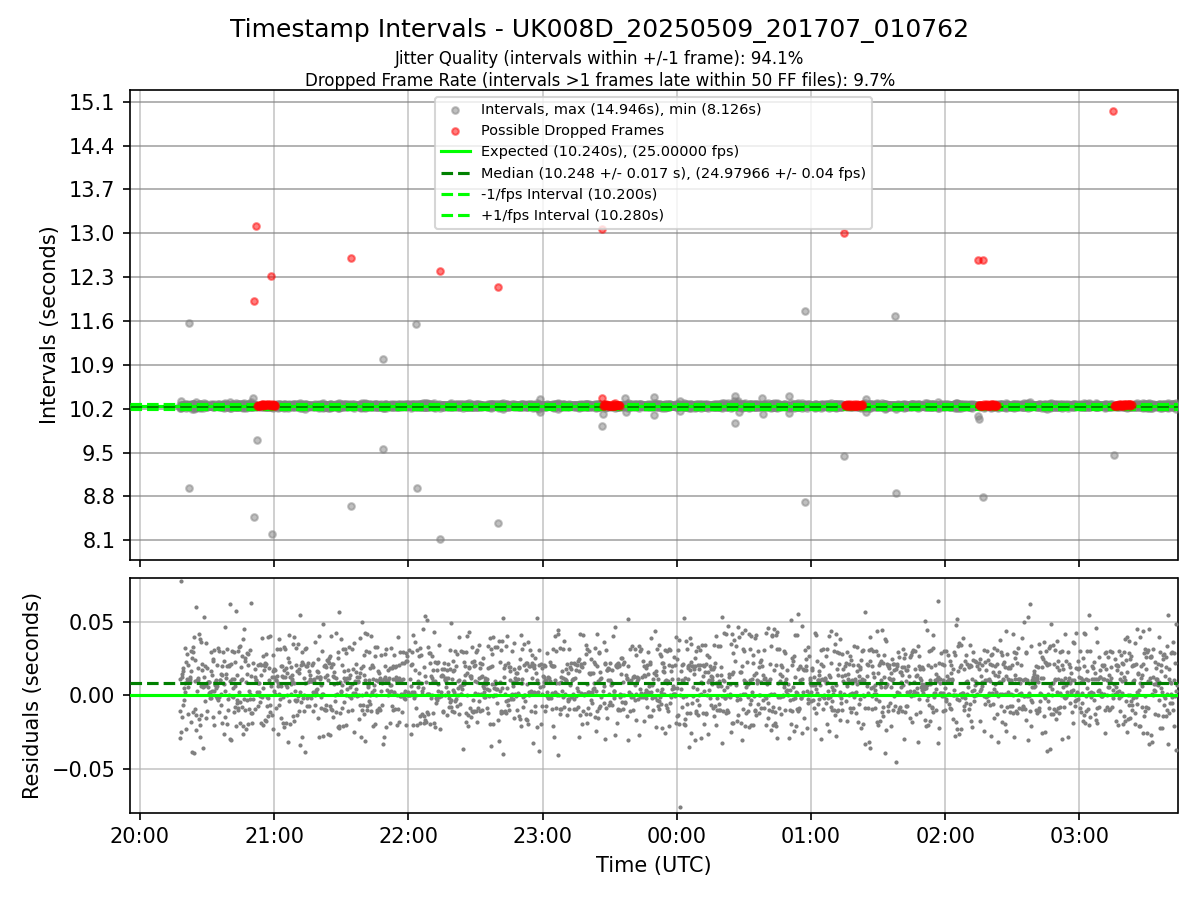Click the 'Jitter Quality' 94.1% subtitle line
1200x900 pixels.
pyautogui.click(x=599, y=59)
